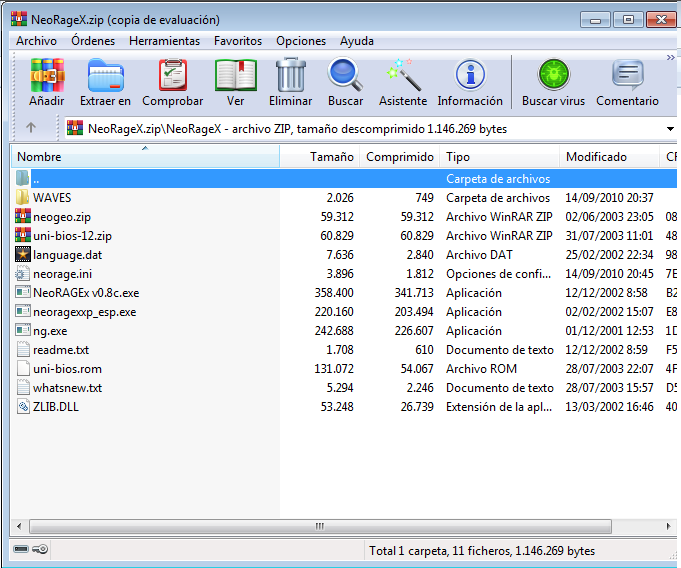Select the uni-bios-12.zip file name
Image resolution: width=681 pixels, height=568 pixels.
pyautogui.click(x=73, y=236)
